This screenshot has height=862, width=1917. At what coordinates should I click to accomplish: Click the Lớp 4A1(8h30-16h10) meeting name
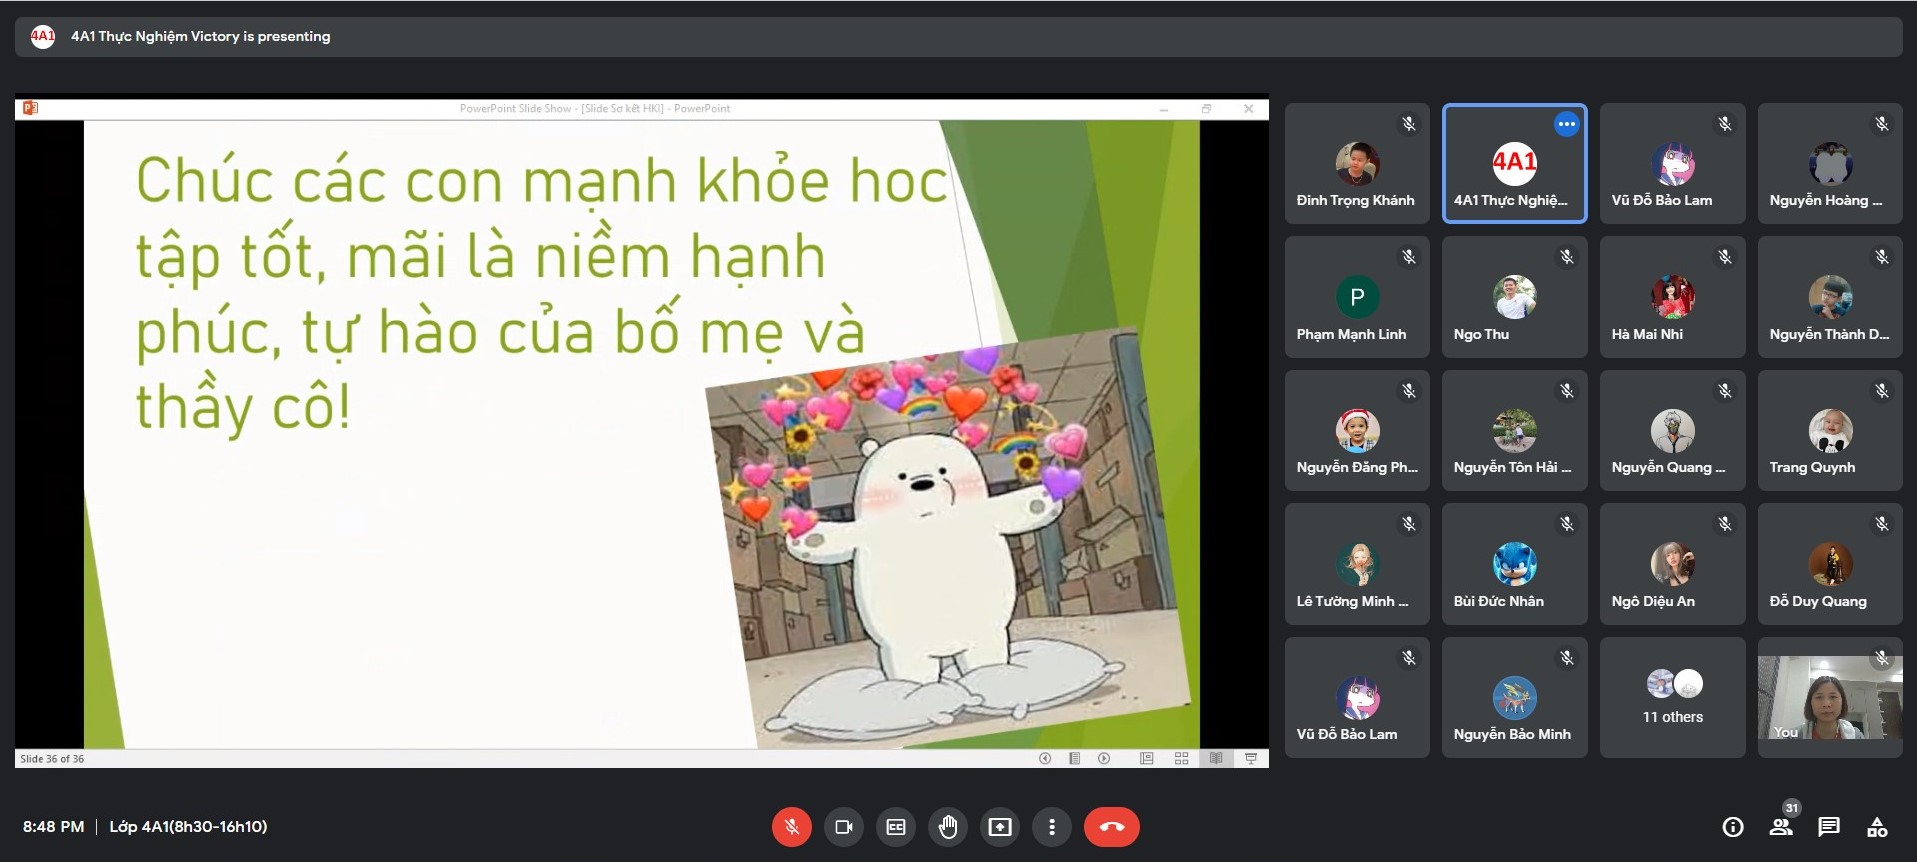coord(188,827)
